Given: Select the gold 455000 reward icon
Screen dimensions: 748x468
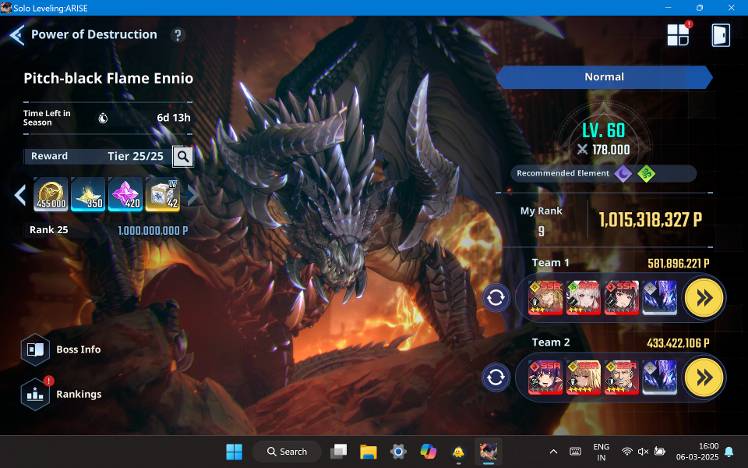Looking at the screenshot, I should [51, 195].
